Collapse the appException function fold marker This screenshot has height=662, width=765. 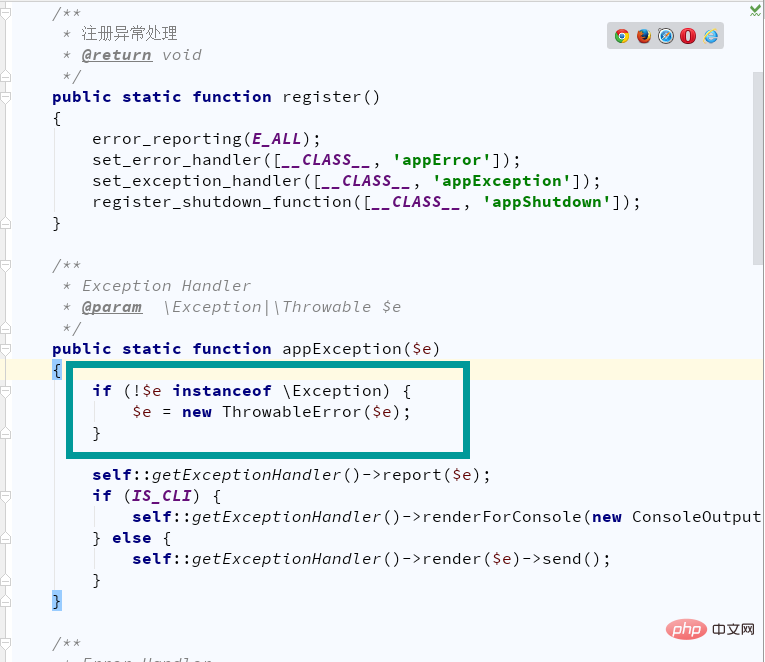[x=5, y=349]
